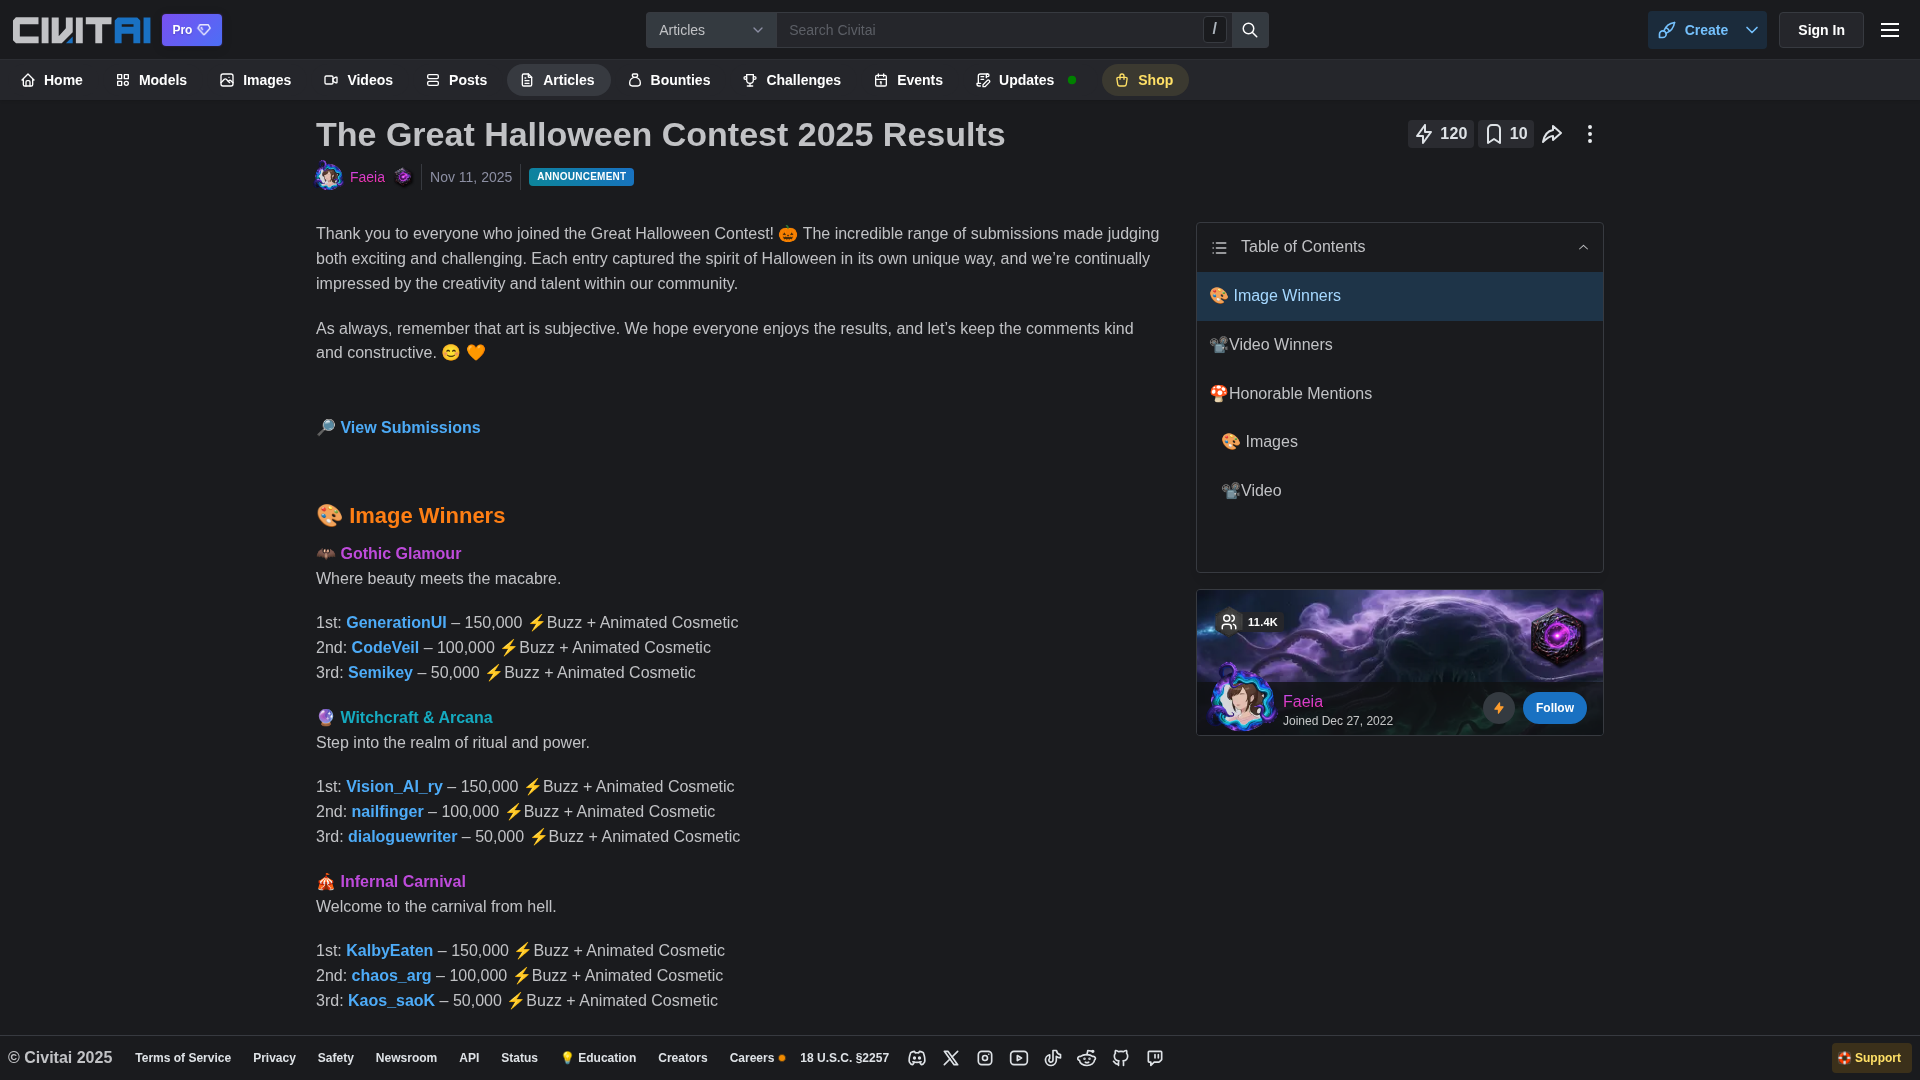
Task: Tip Faeia with lightning bolt icon
Action: click(x=1498, y=708)
